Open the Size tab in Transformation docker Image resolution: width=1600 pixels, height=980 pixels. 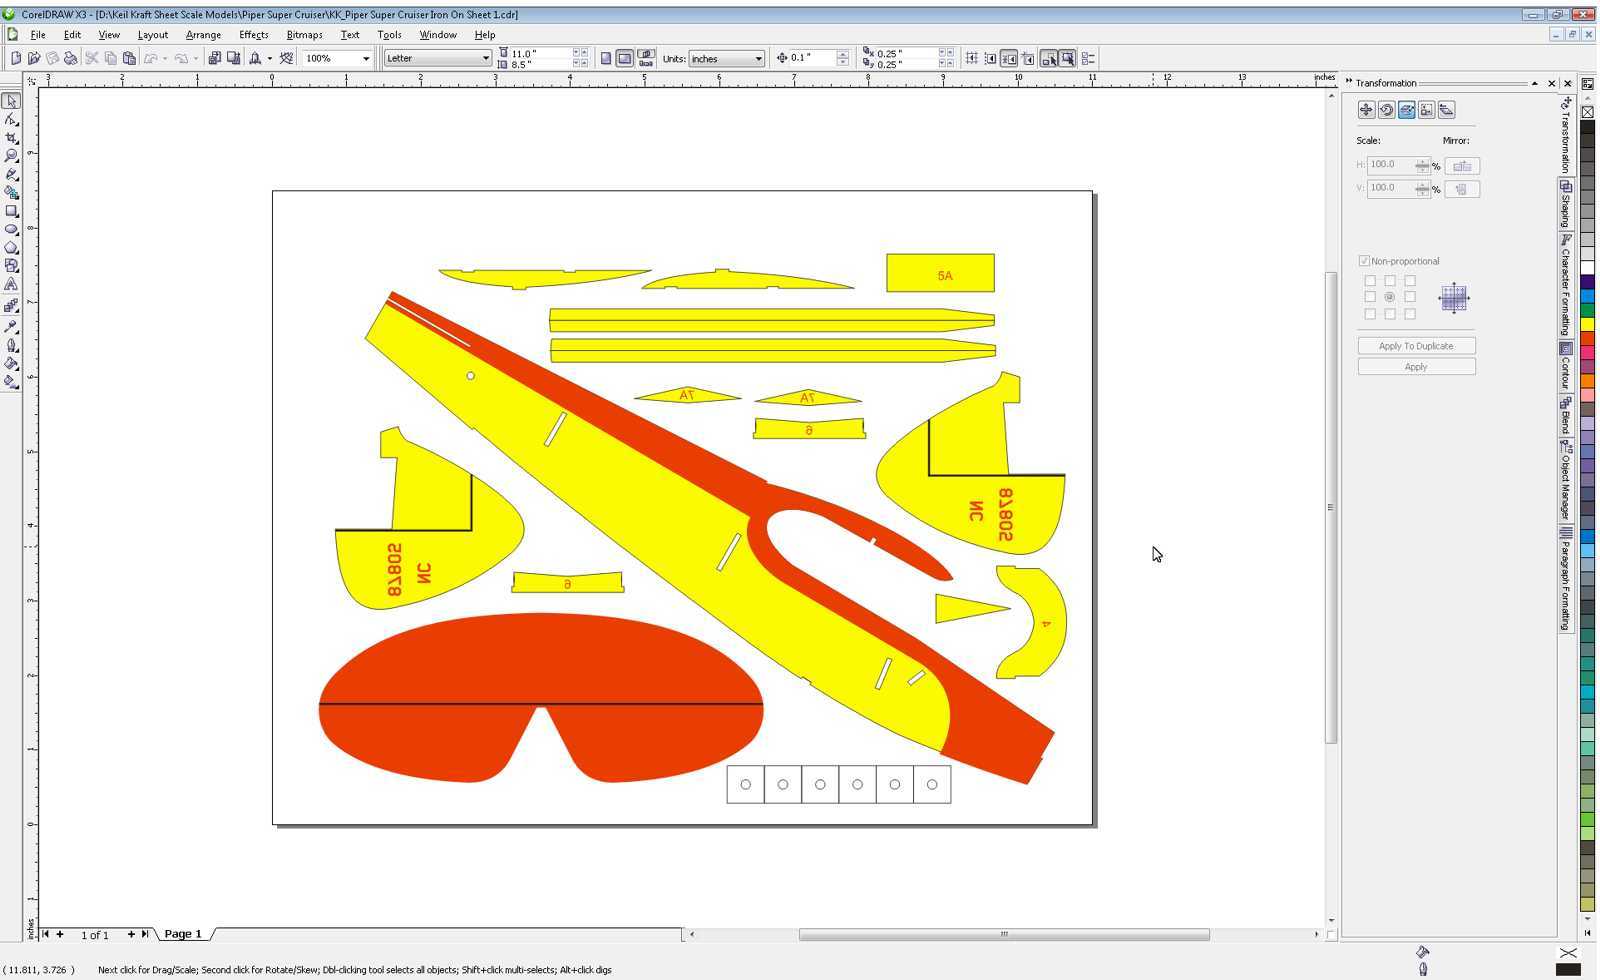(1426, 110)
